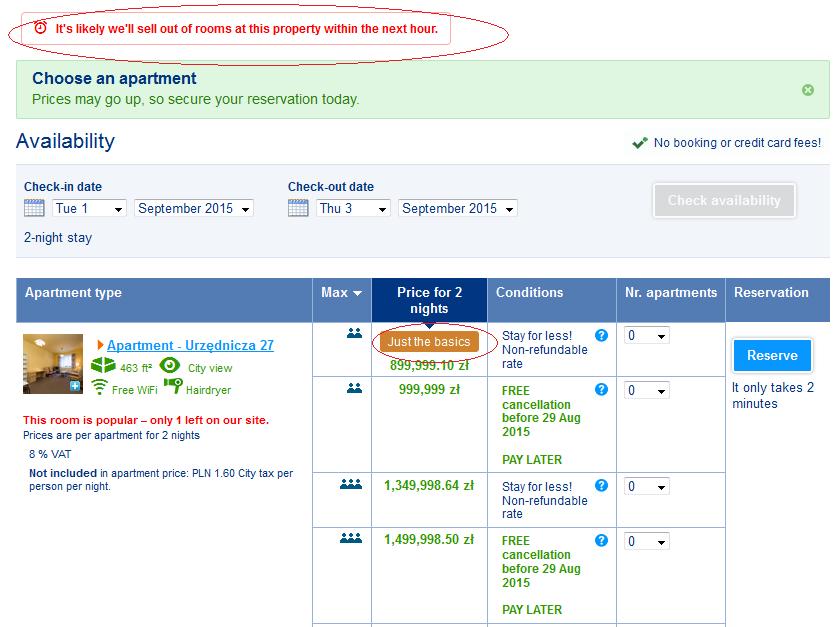Viewport: 839px width, 627px height.
Task: Click the 463 ft² room size icon
Action: tap(103, 365)
